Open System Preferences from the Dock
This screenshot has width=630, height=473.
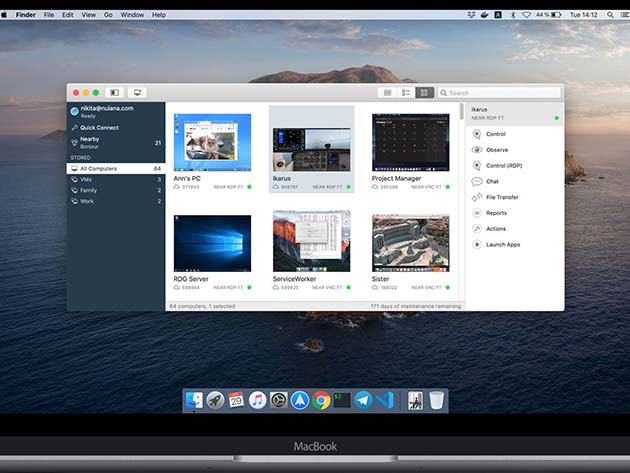(278, 400)
